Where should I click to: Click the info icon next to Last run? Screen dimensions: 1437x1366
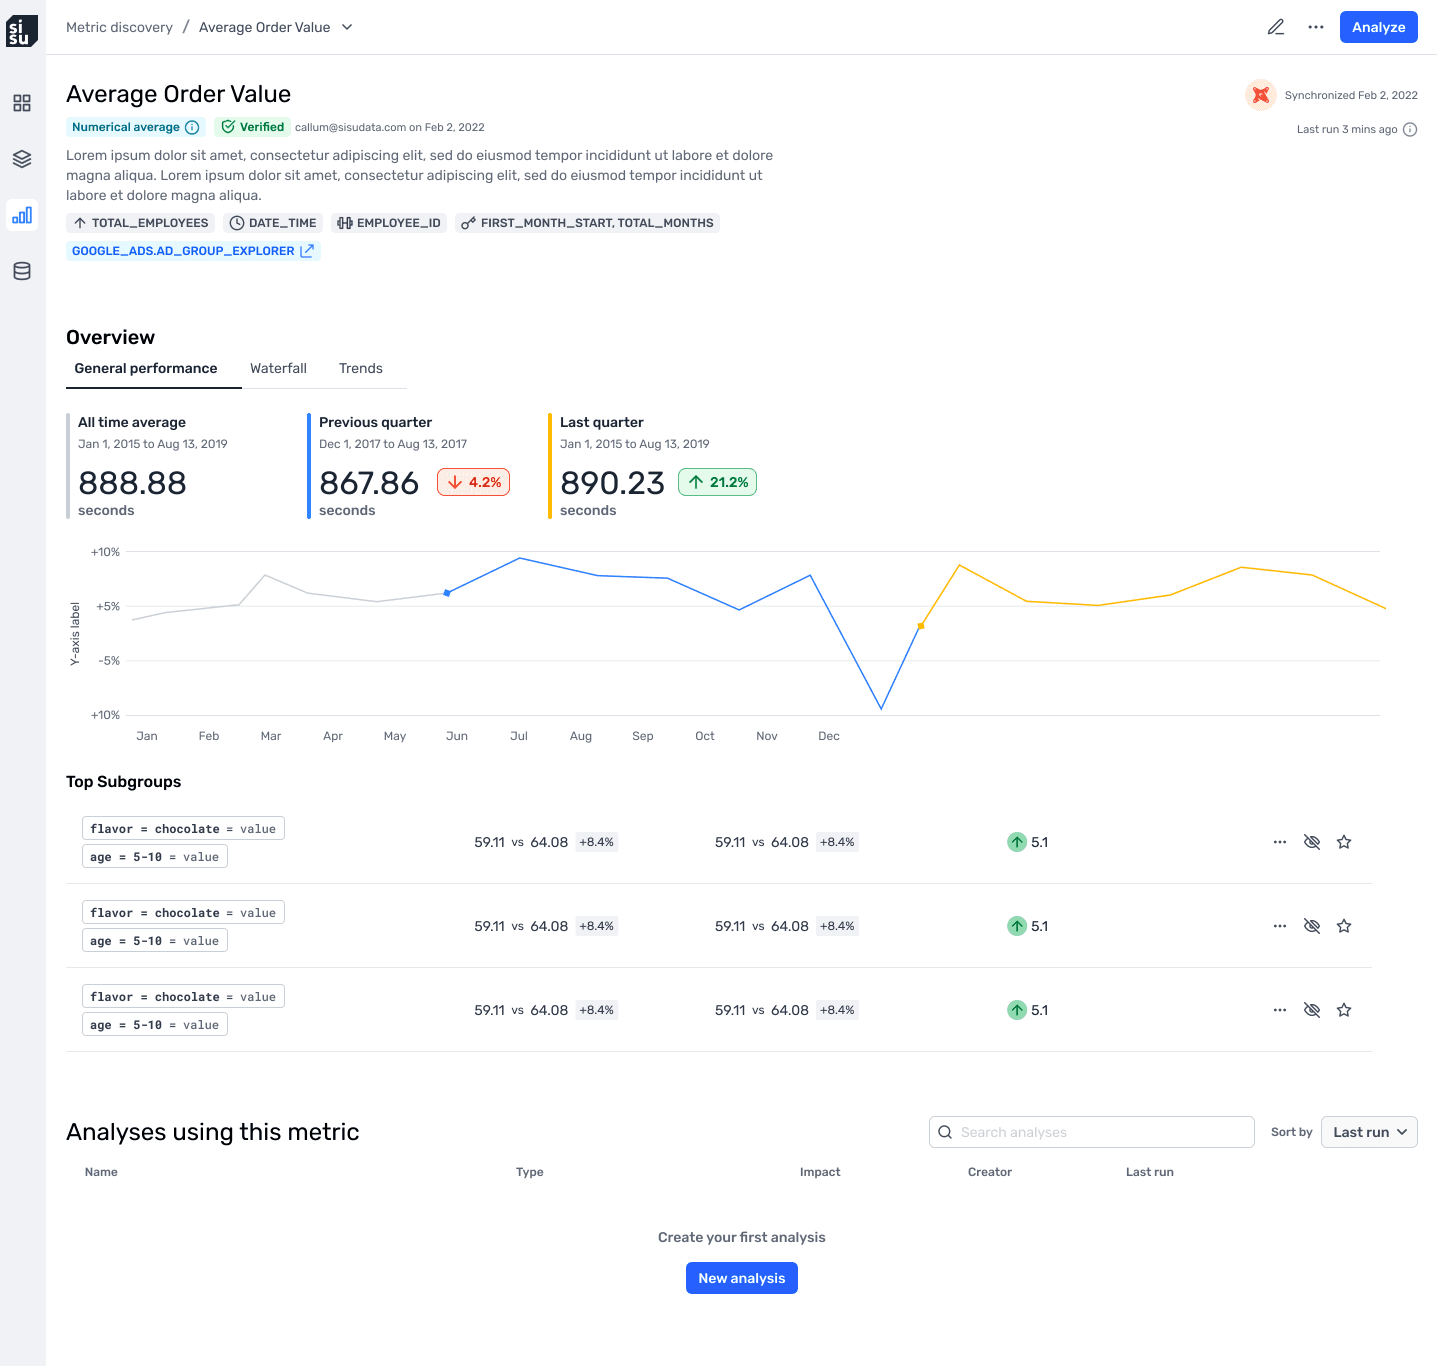coord(1410,129)
